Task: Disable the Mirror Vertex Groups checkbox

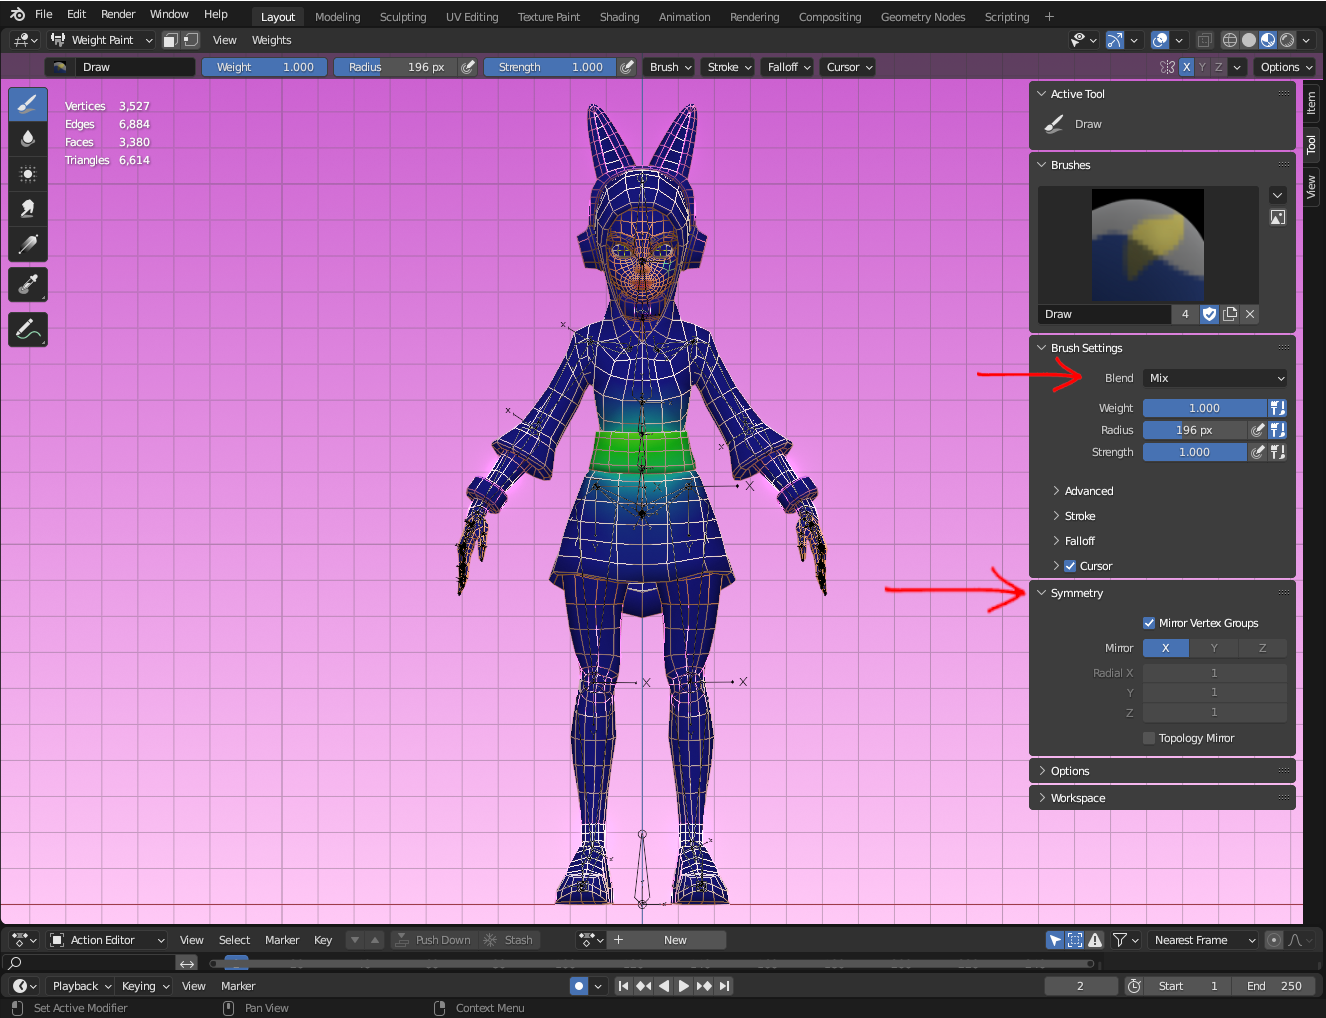Action: (x=1149, y=623)
